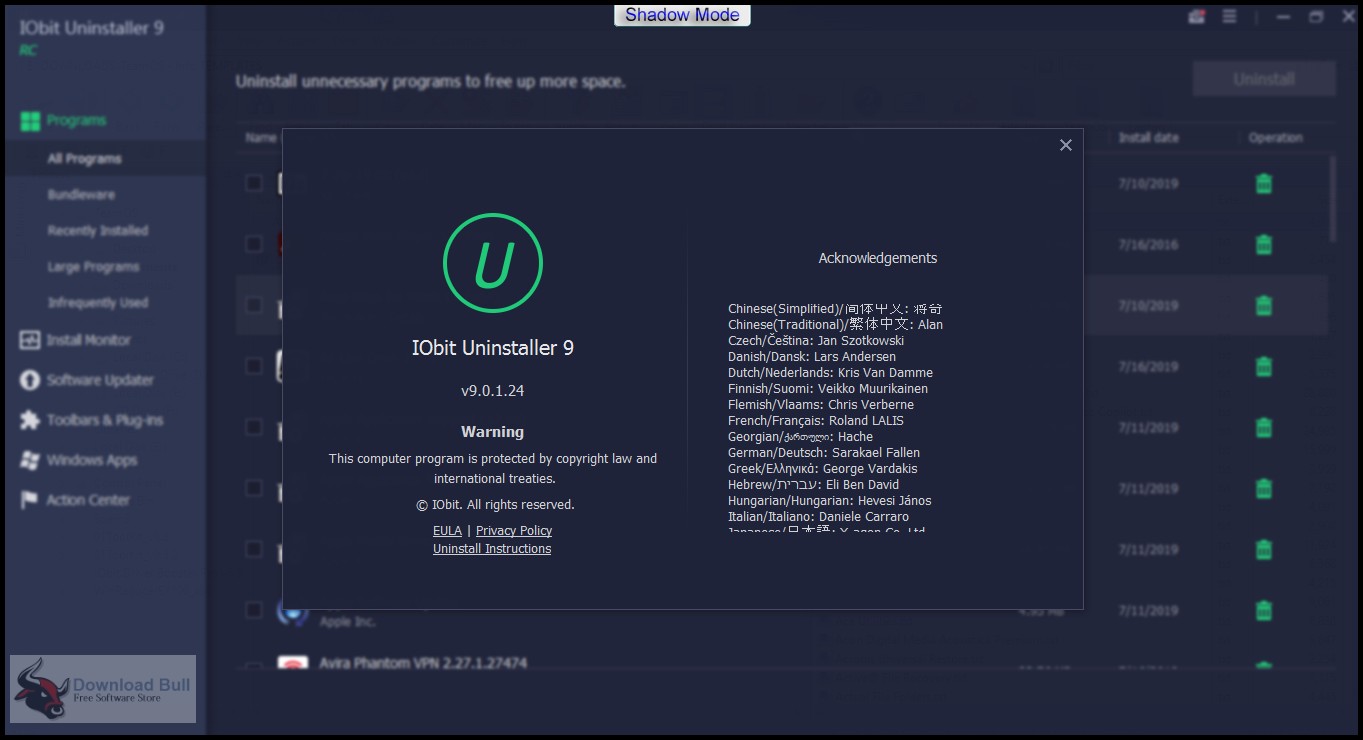Close the About dialog with the X
This screenshot has height=740, width=1363.
tap(1066, 145)
